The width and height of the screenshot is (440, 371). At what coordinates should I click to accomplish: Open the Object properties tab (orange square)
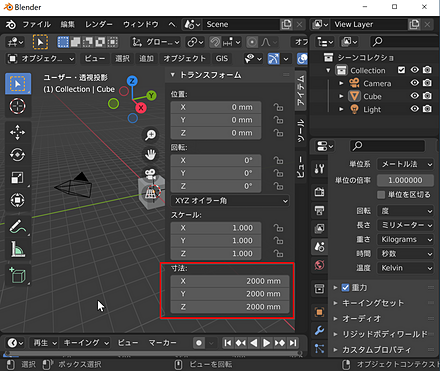pos(319,312)
